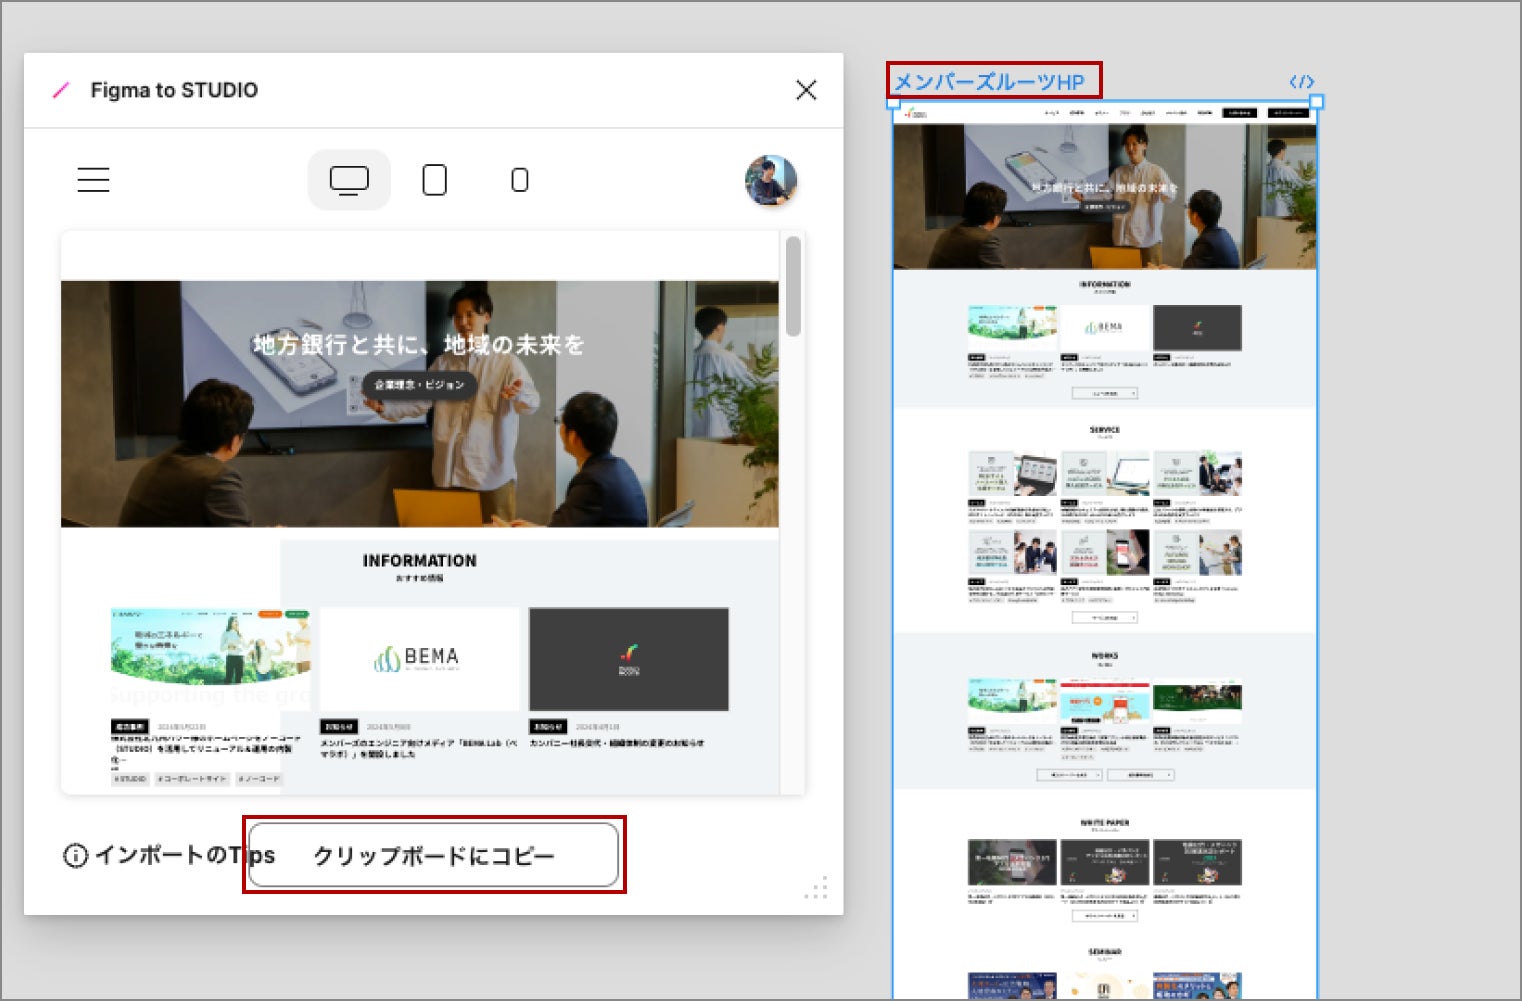Select the メンバーズルーツHP frame label
Viewport: 1522px width, 1001px height.
(989, 82)
